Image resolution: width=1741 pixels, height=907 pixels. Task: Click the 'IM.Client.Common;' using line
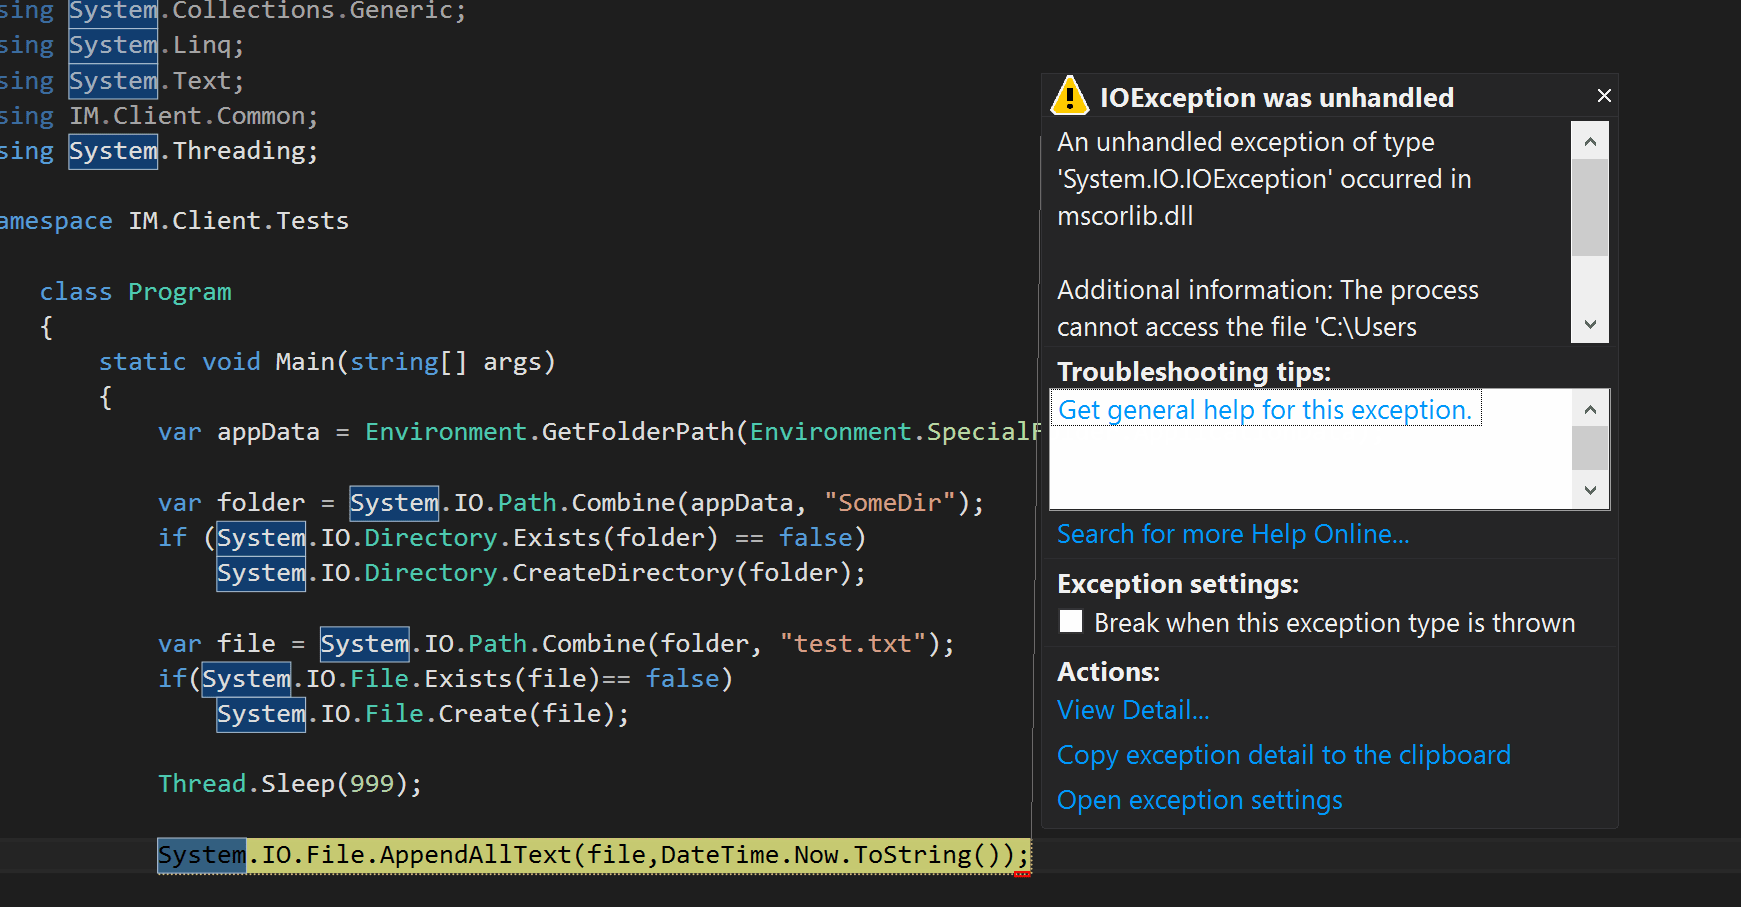[x=194, y=116]
